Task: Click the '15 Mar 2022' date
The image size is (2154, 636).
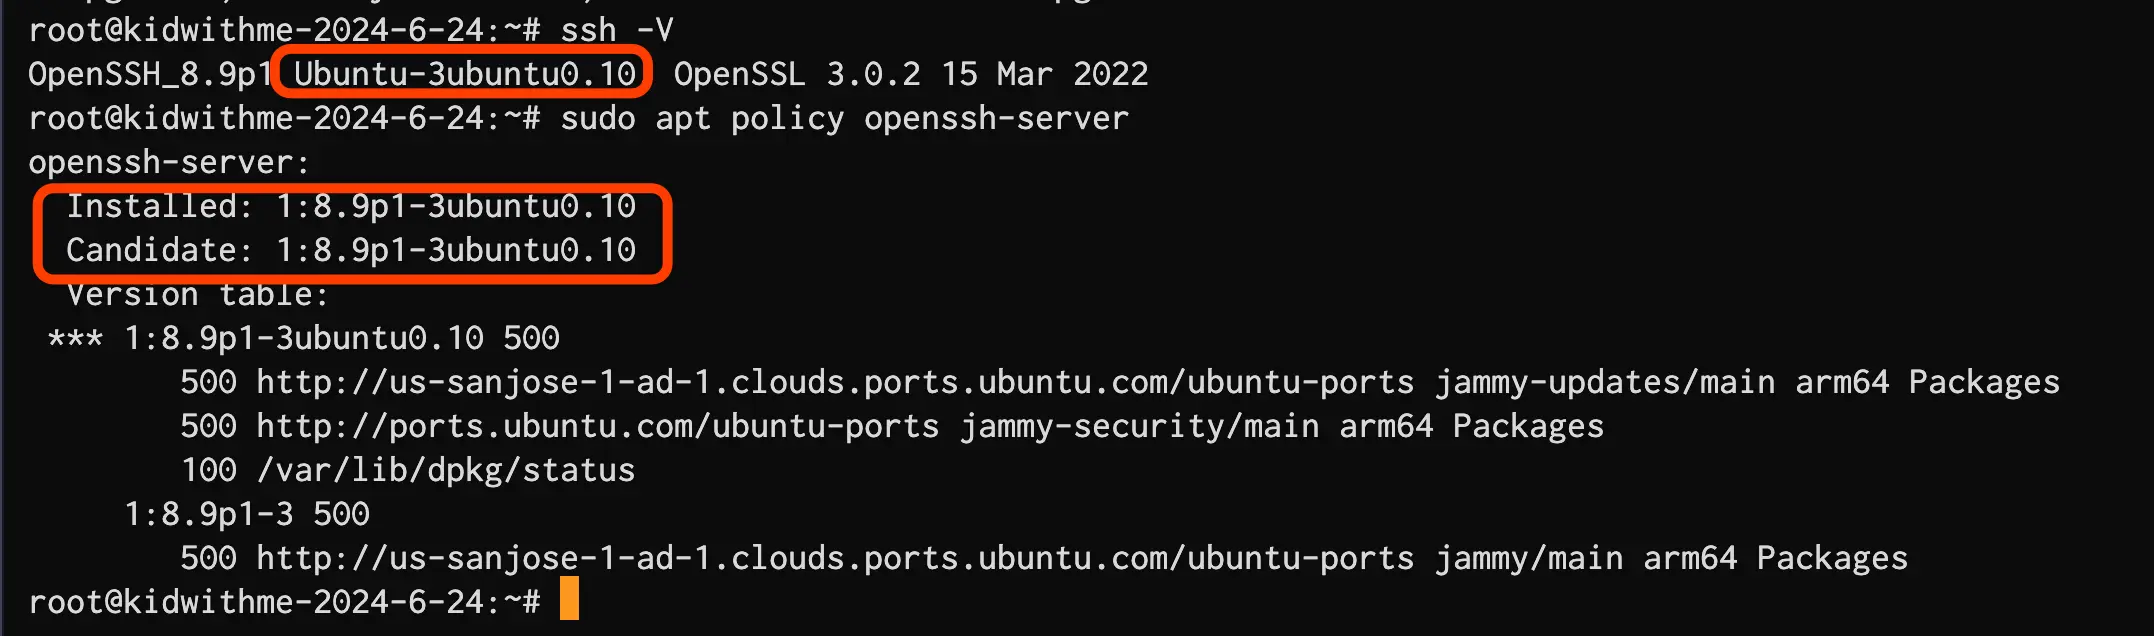Action: click(x=1045, y=74)
